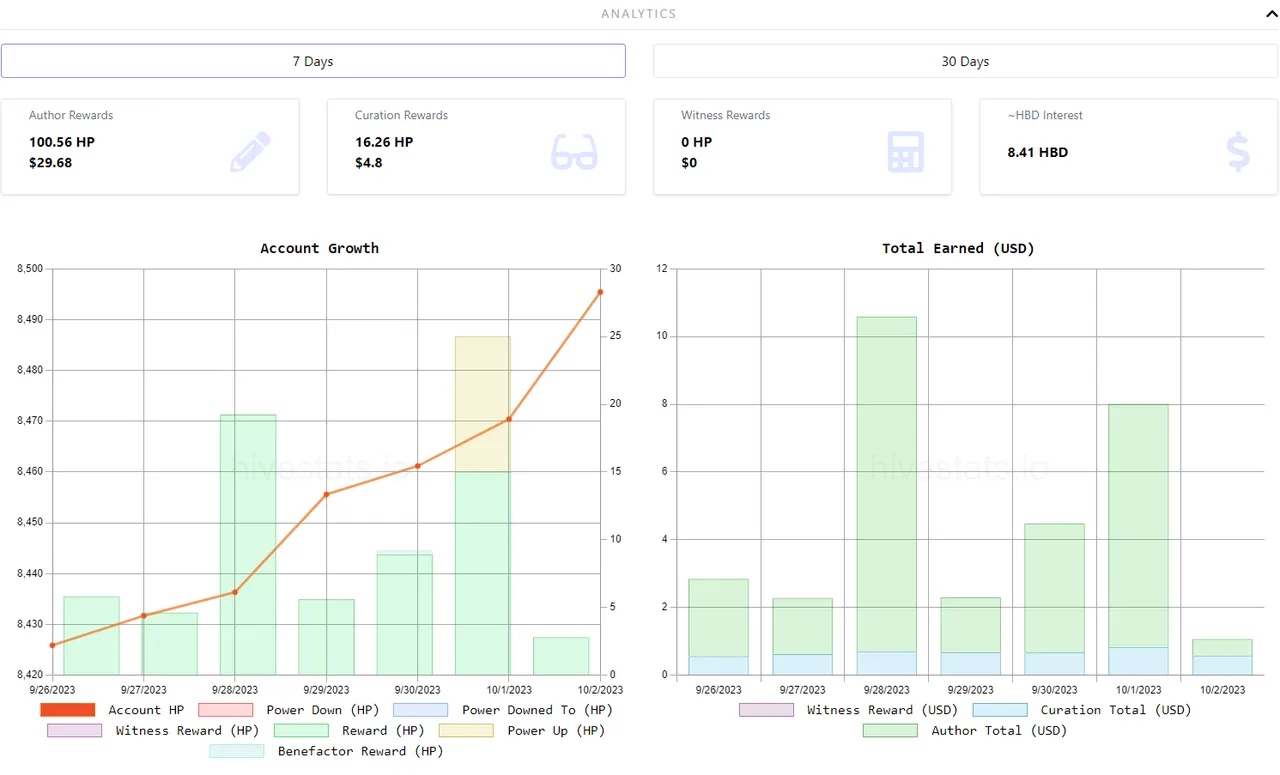Click the yellow Power Up bar on 10/1/2023

[483, 404]
